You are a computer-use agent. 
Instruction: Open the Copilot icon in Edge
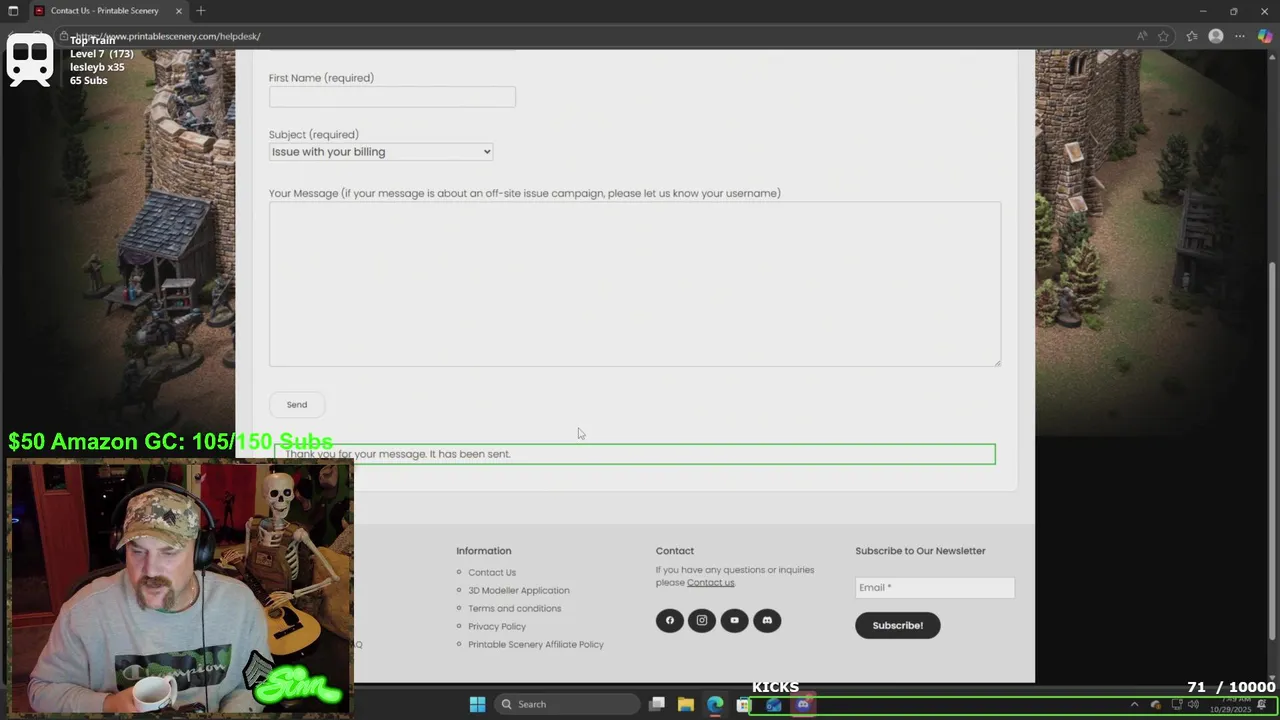coord(1265,36)
